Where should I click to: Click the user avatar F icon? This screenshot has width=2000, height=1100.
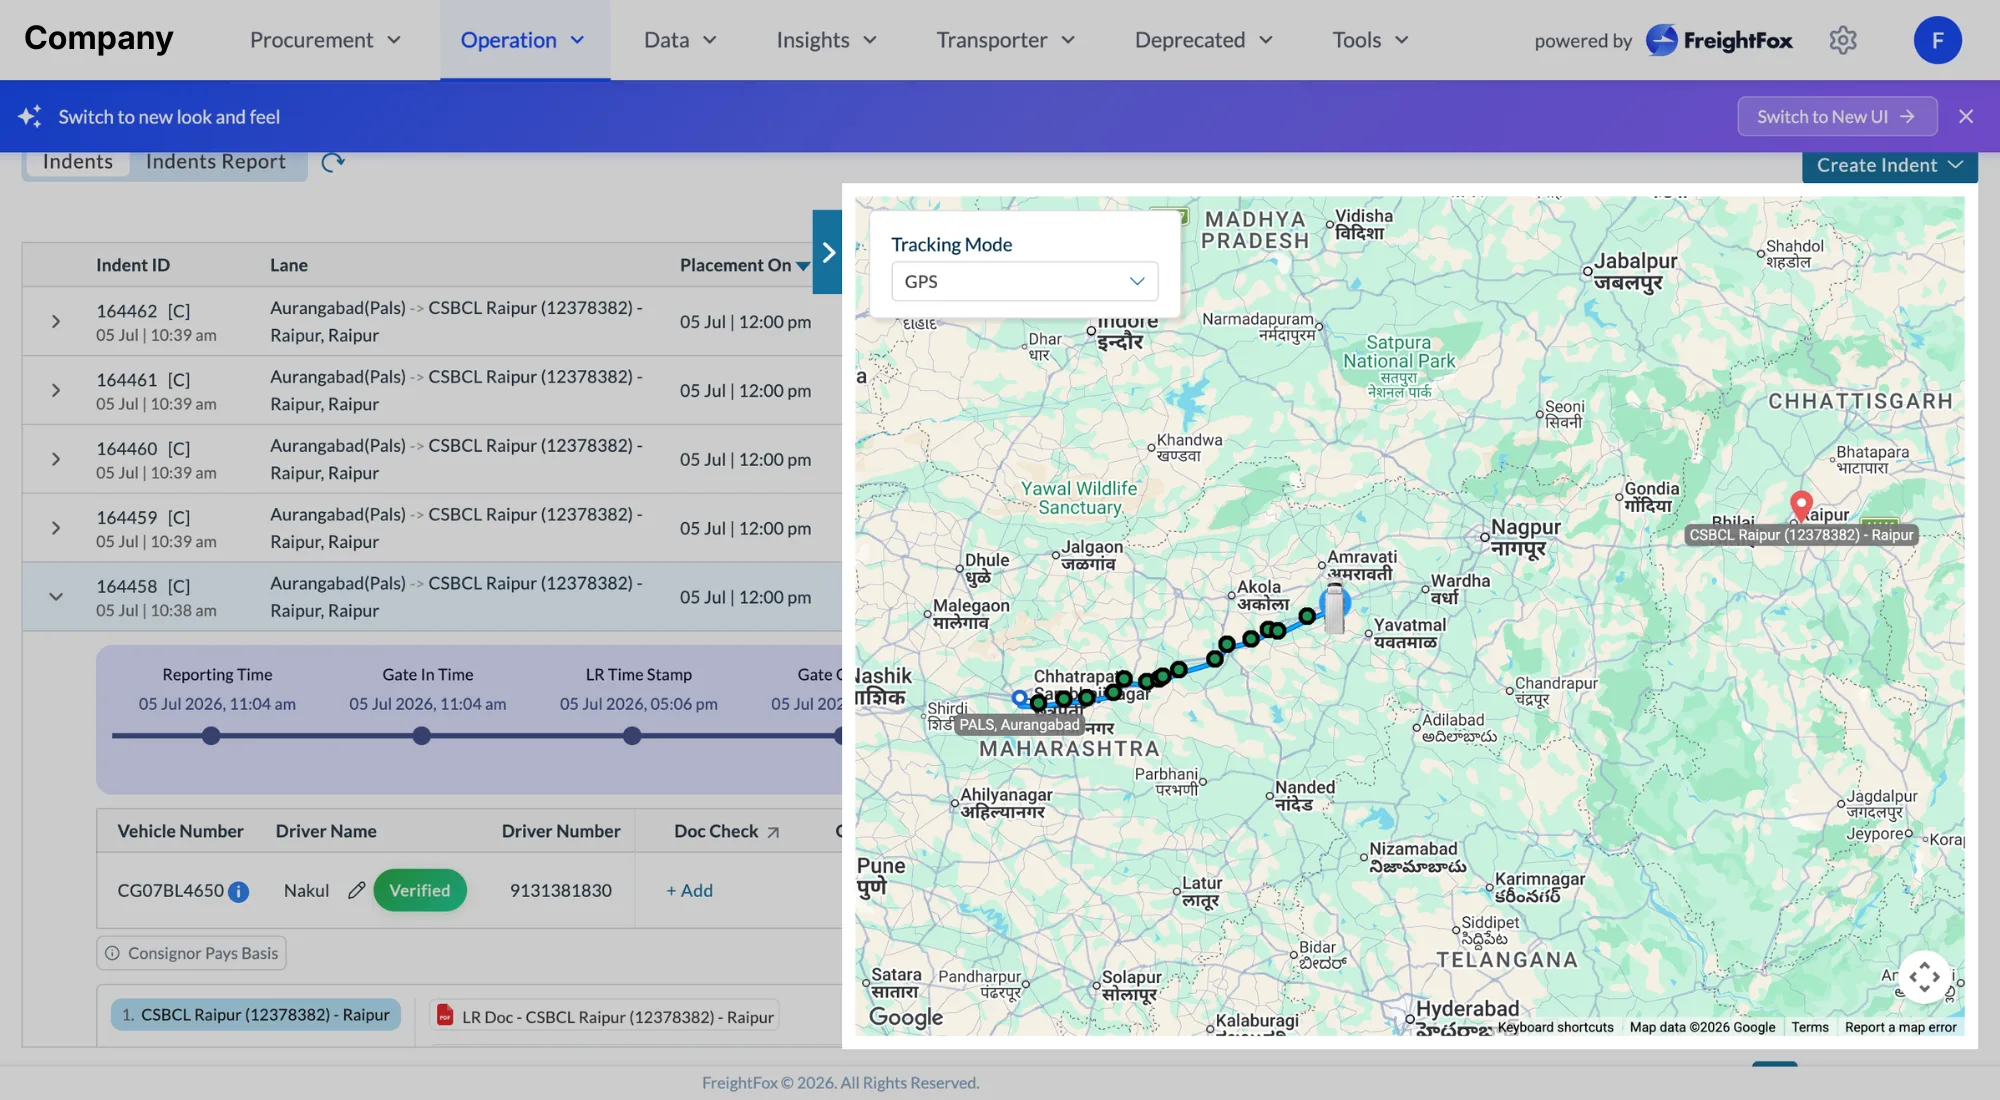1937,40
